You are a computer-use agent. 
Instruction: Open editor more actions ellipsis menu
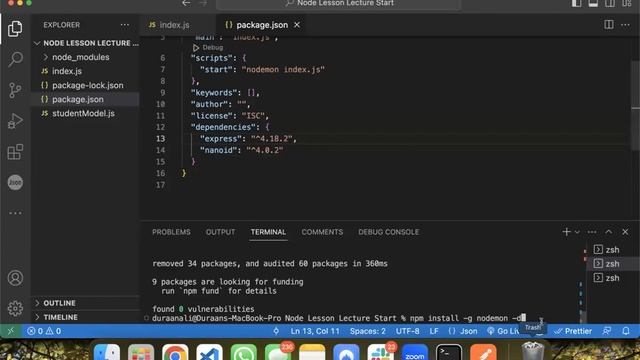point(625,25)
